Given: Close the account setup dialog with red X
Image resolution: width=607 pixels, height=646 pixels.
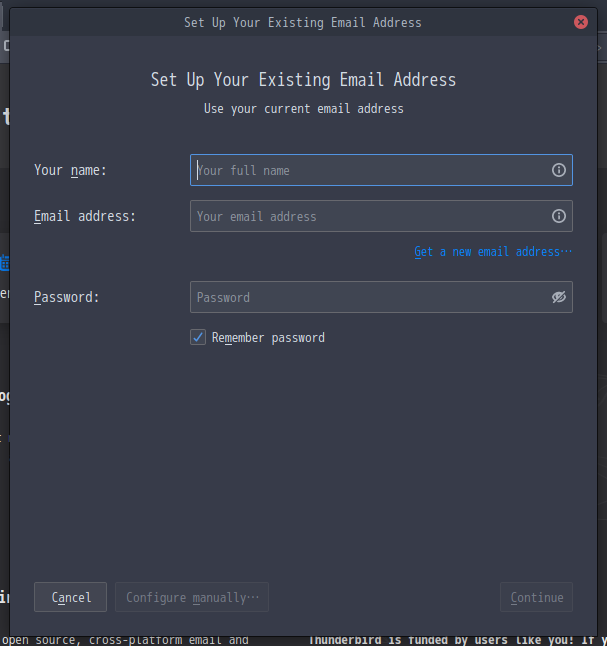Looking at the screenshot, I should pyautogui.click(x=581, y=22).
